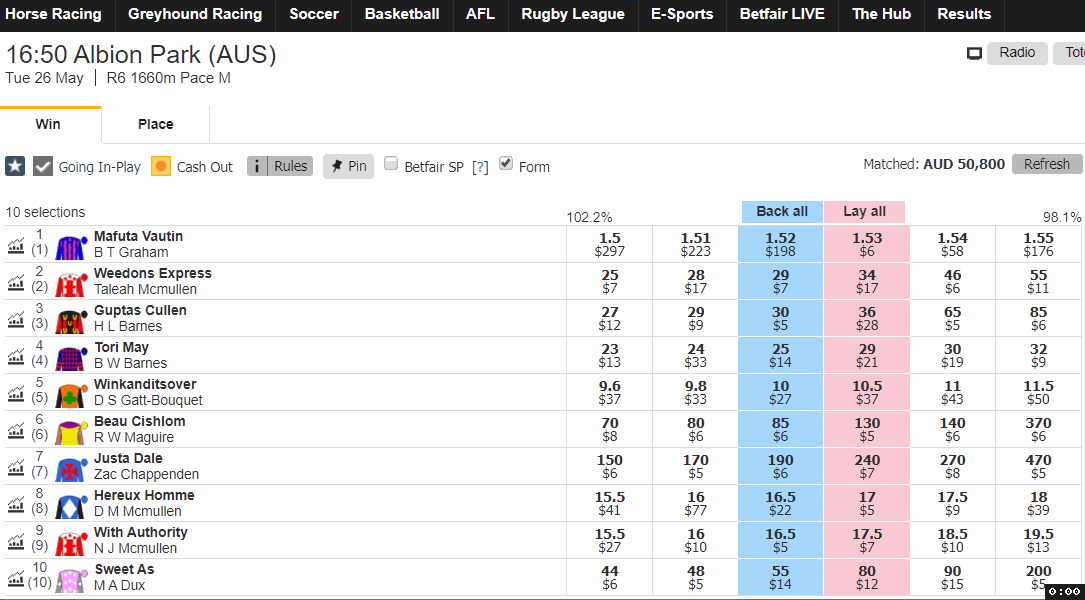Disable the Form checkbox
This screenshot has height=600, width=1085.
click(506, 165)
